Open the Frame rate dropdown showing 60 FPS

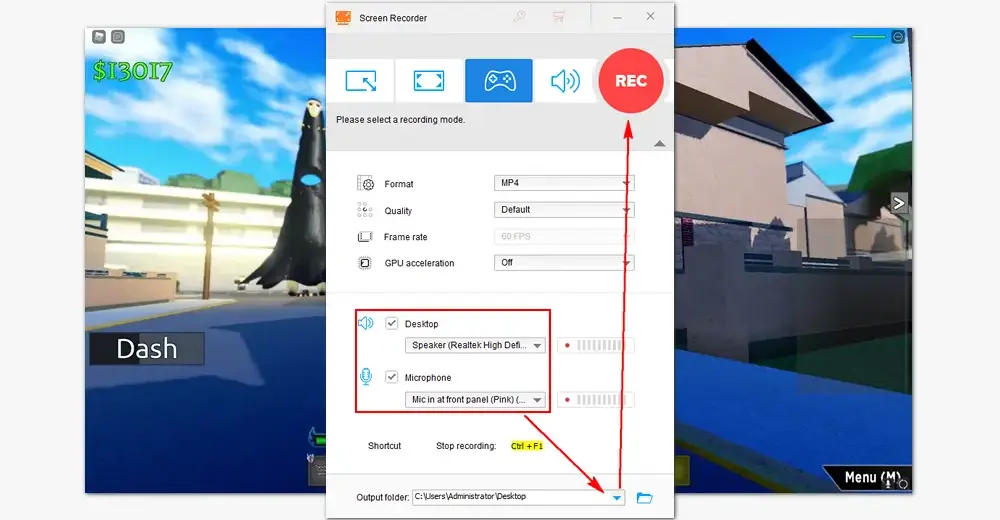[564, 237]
